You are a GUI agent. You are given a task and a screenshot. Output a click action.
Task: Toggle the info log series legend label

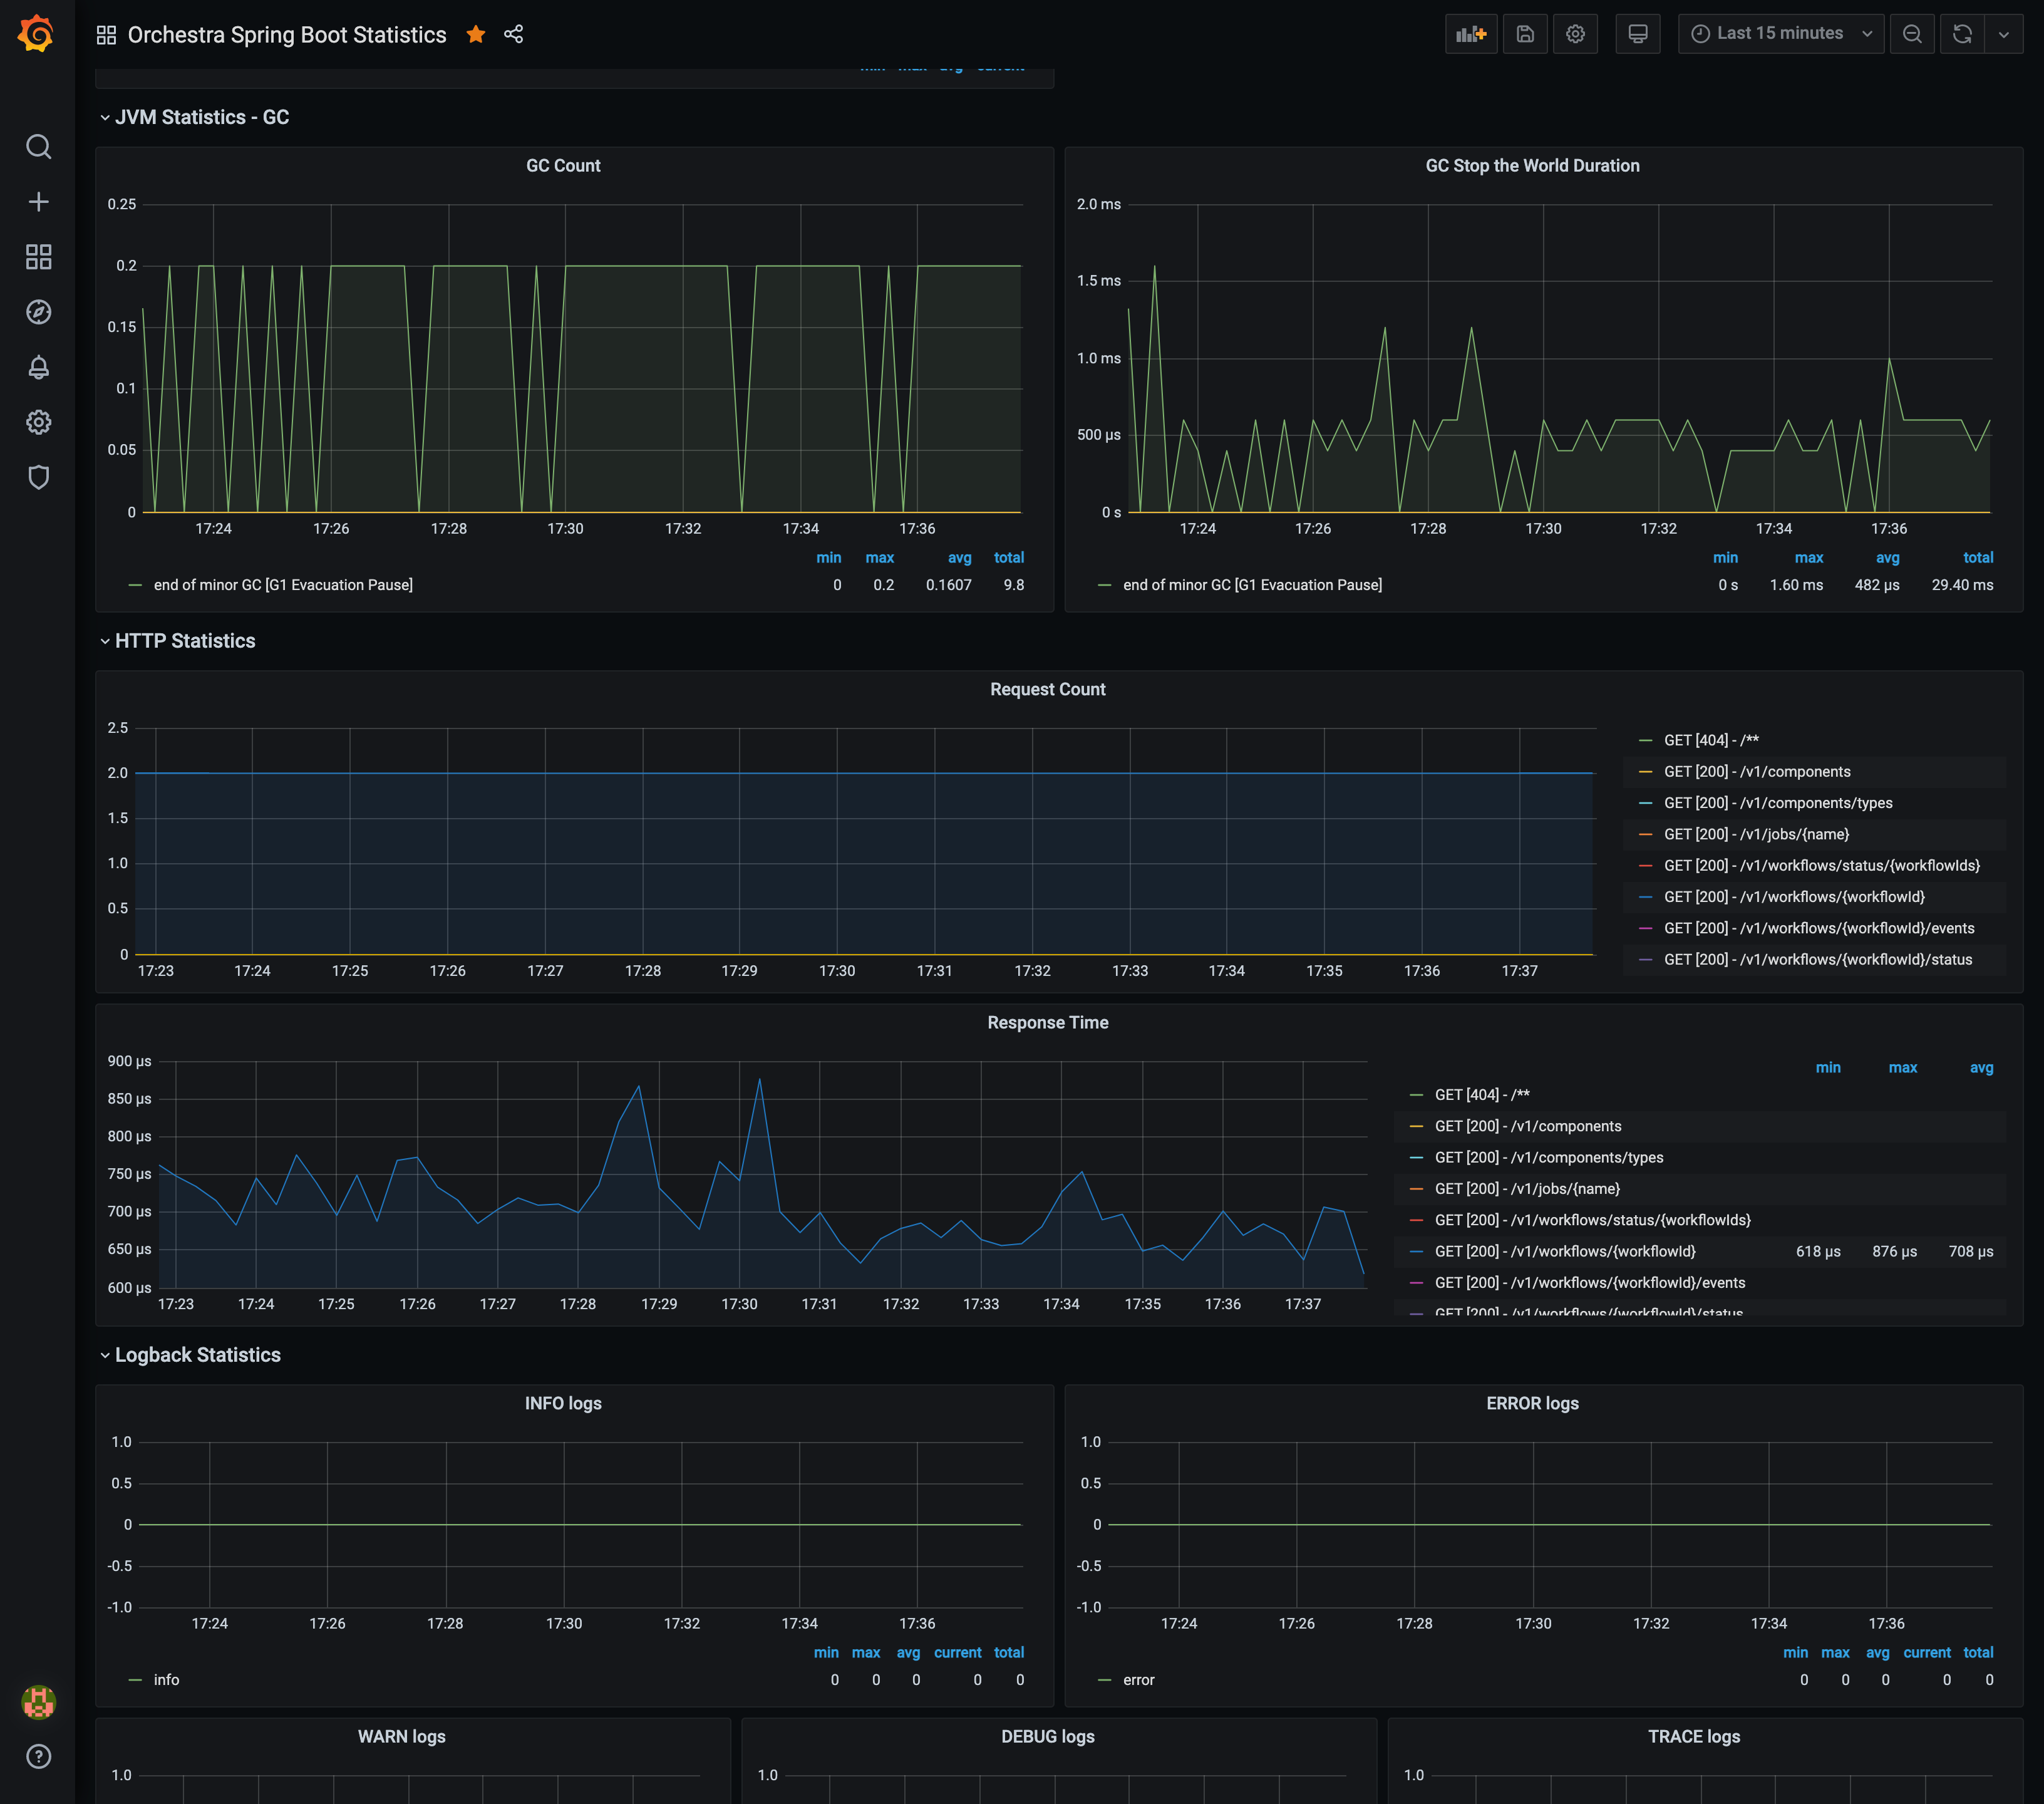(166, 1680)
